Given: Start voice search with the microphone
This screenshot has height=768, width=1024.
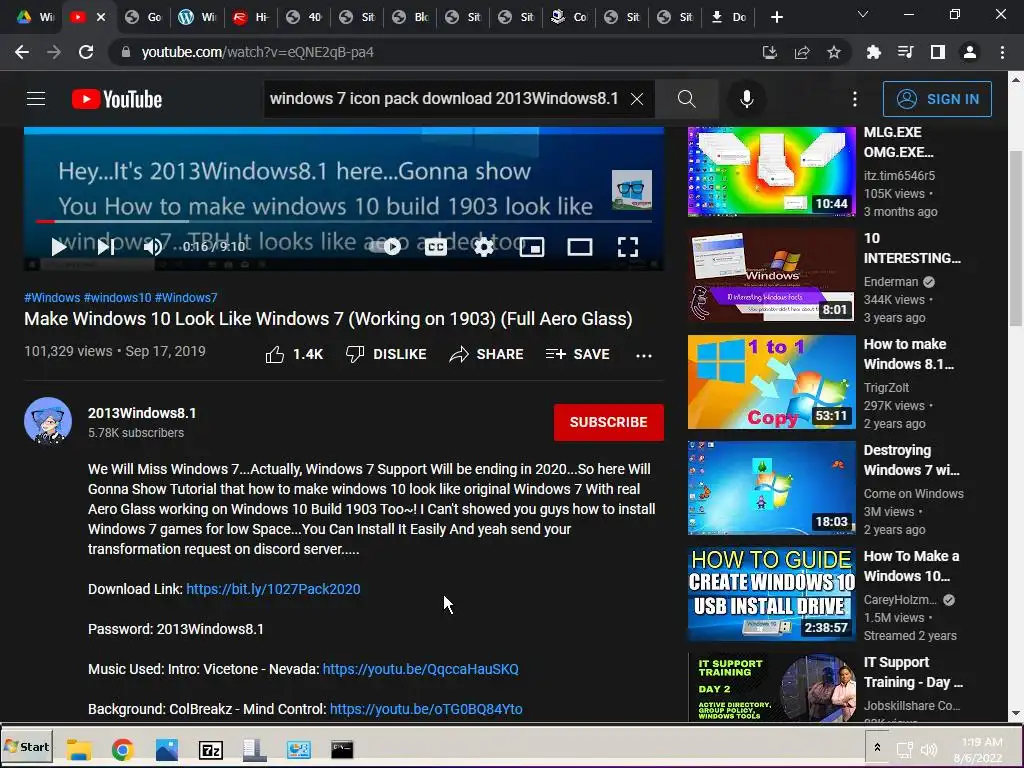Looking at the screenshot, I should click(746, 99).
